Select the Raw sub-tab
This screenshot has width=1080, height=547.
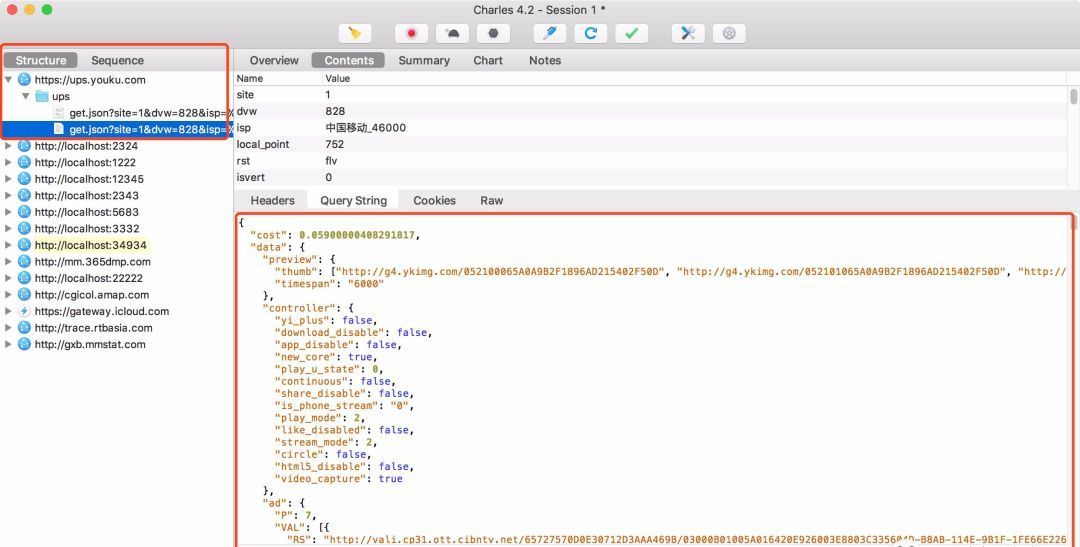tap(492, 200)
